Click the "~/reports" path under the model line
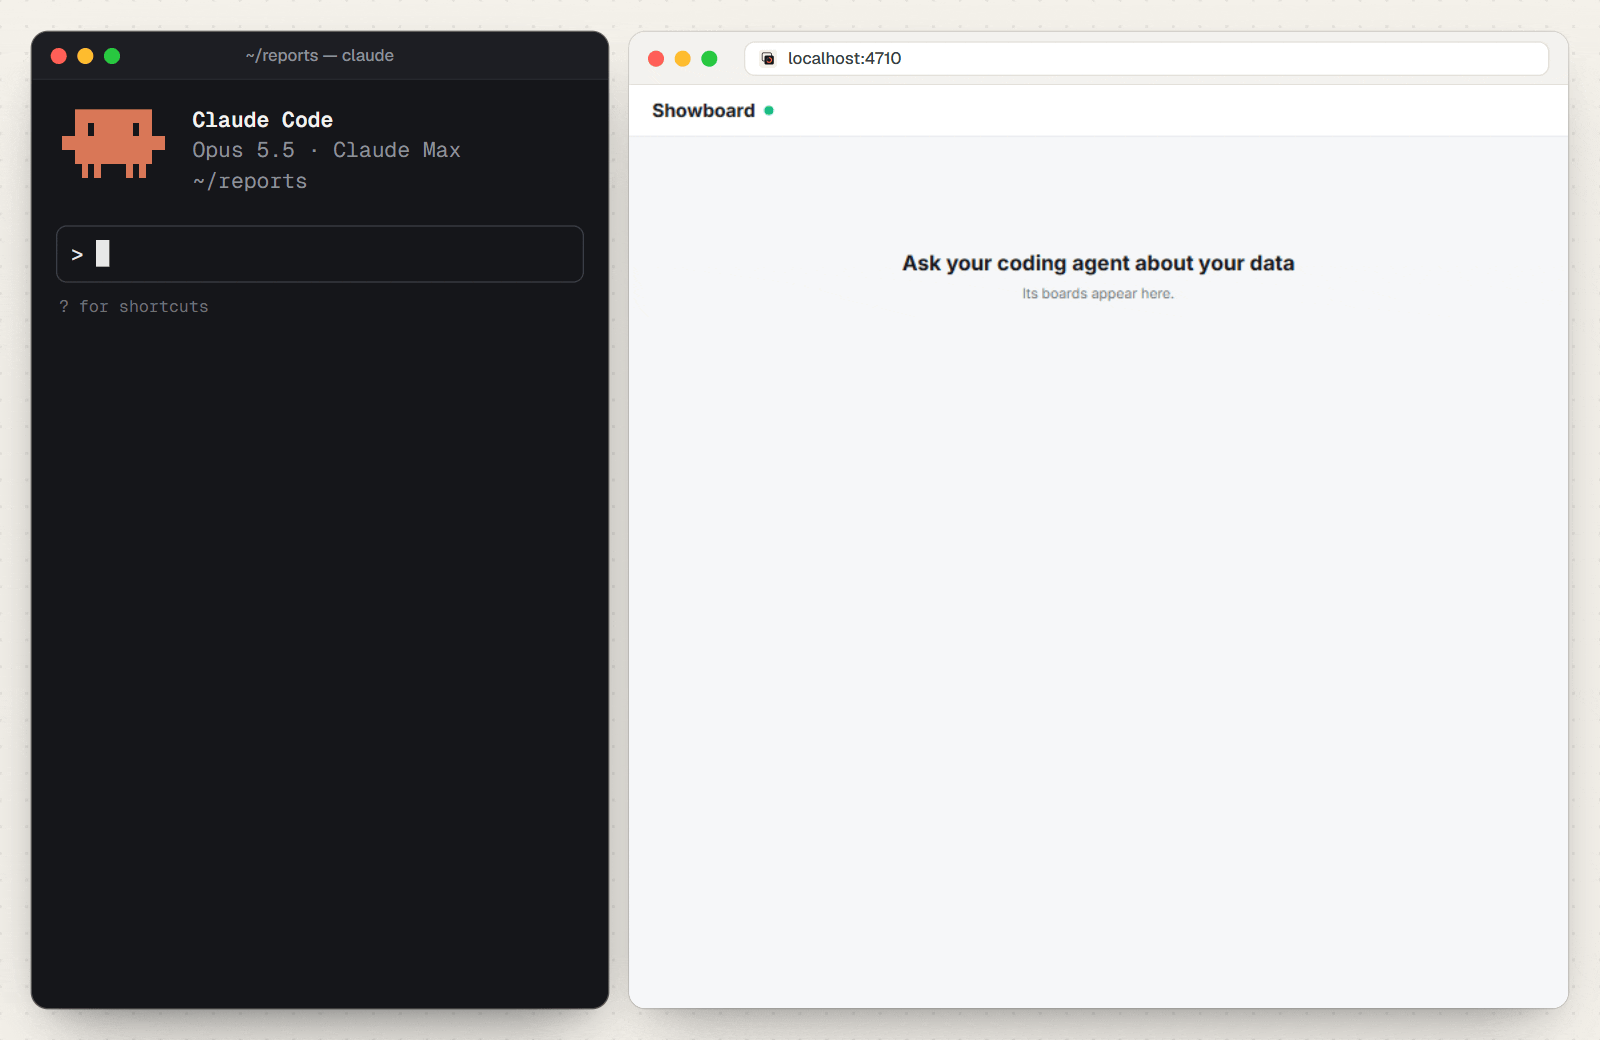The image size is (1600, 1040). 250,181
